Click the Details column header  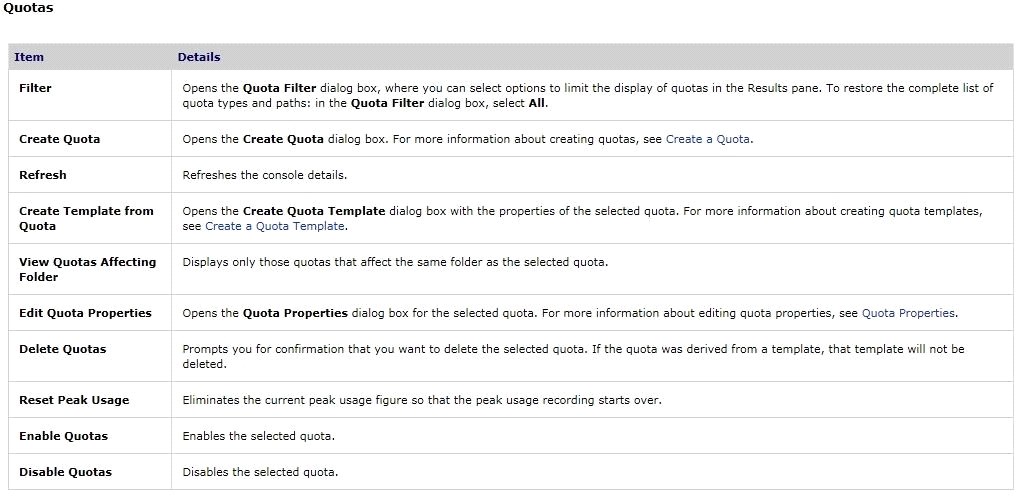click(x=199, y=57)
